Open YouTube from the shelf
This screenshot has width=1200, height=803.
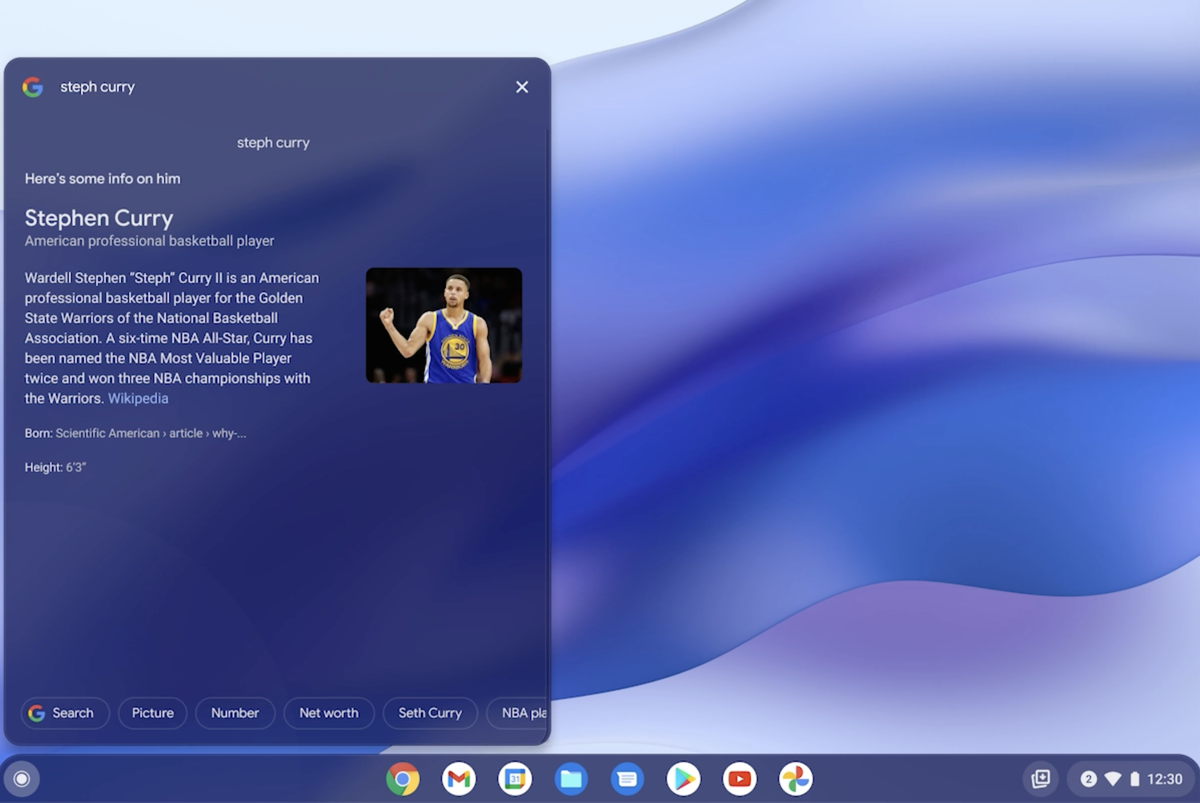pos(739,778)
